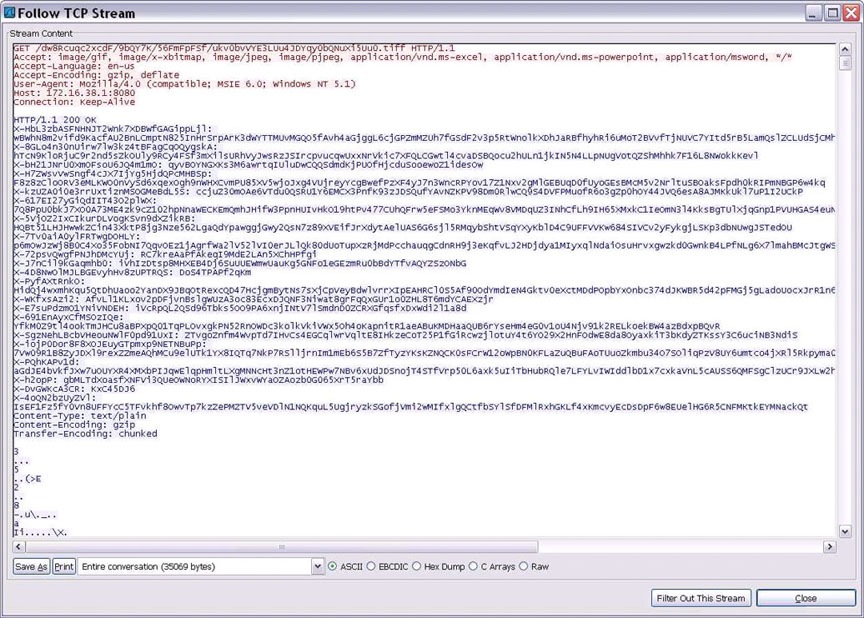Click the X-72psvQwgfPNJhDMcYUj header line
The height and width of the screenshot is (618, 864).
click(x=165, y=254)
